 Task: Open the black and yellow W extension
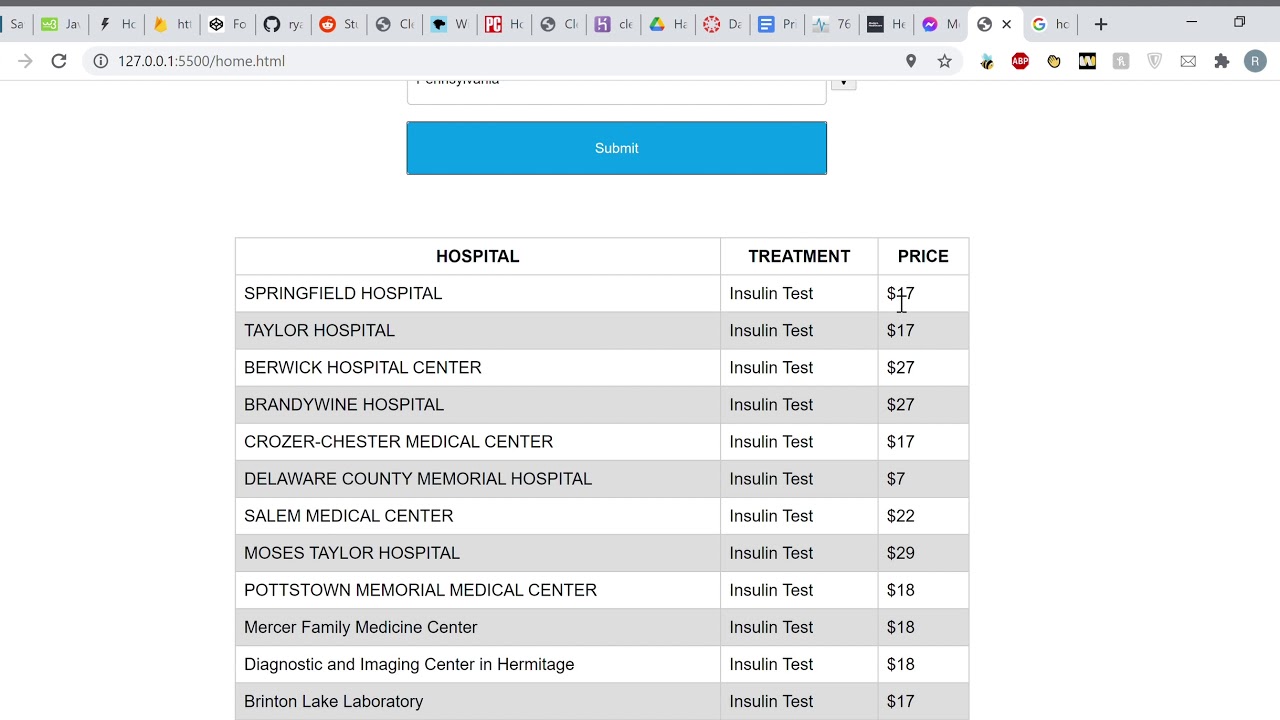(x=1087, y=61)
